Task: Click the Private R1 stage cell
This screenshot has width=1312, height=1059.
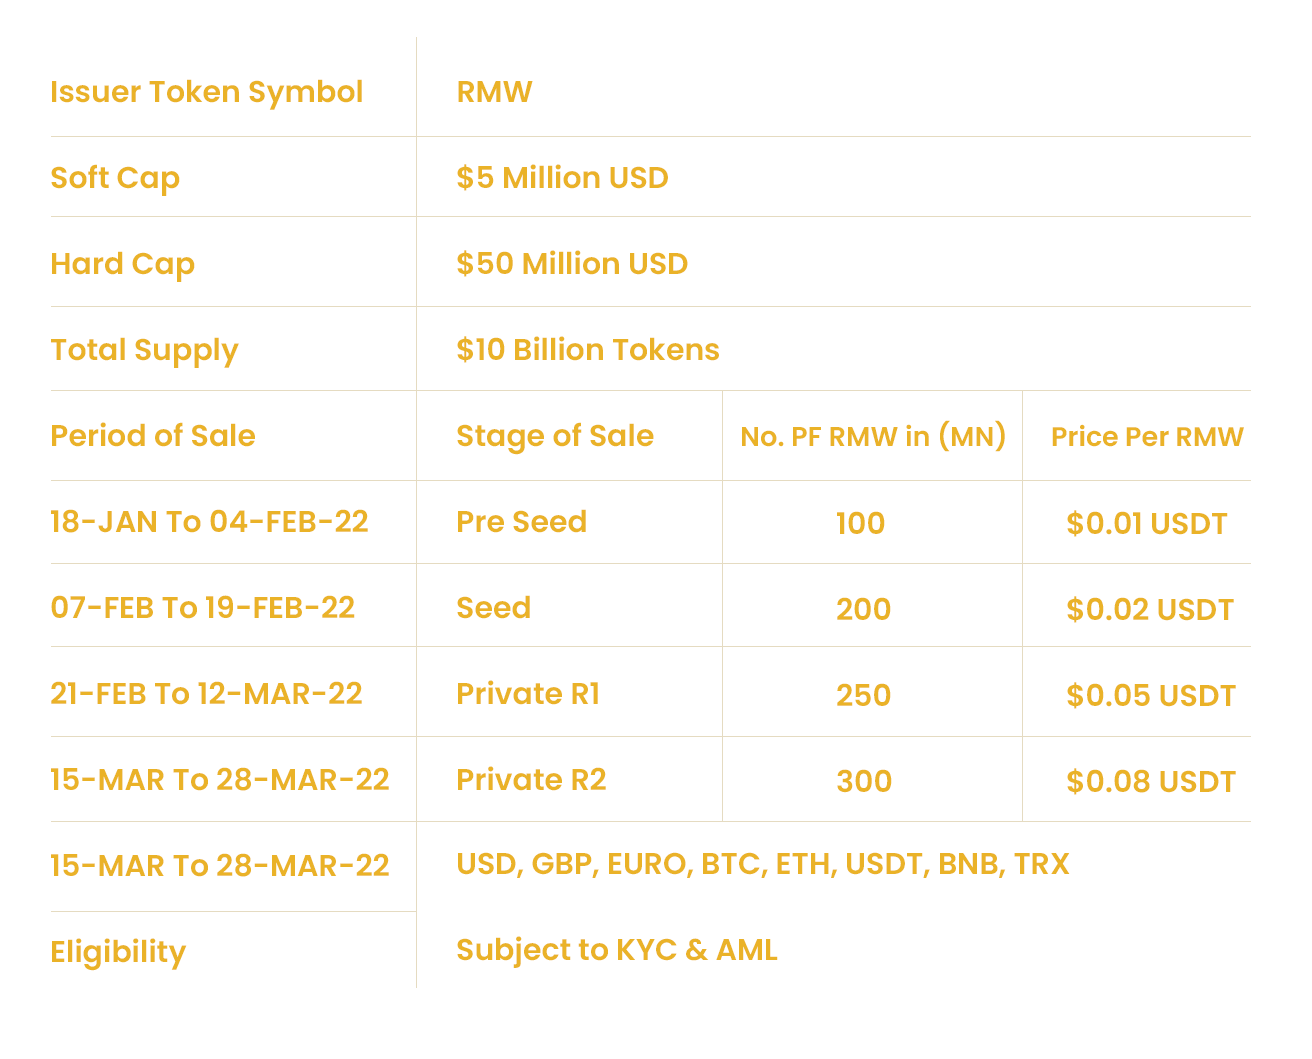Action: pyautogui.click(x=528, y=694)
